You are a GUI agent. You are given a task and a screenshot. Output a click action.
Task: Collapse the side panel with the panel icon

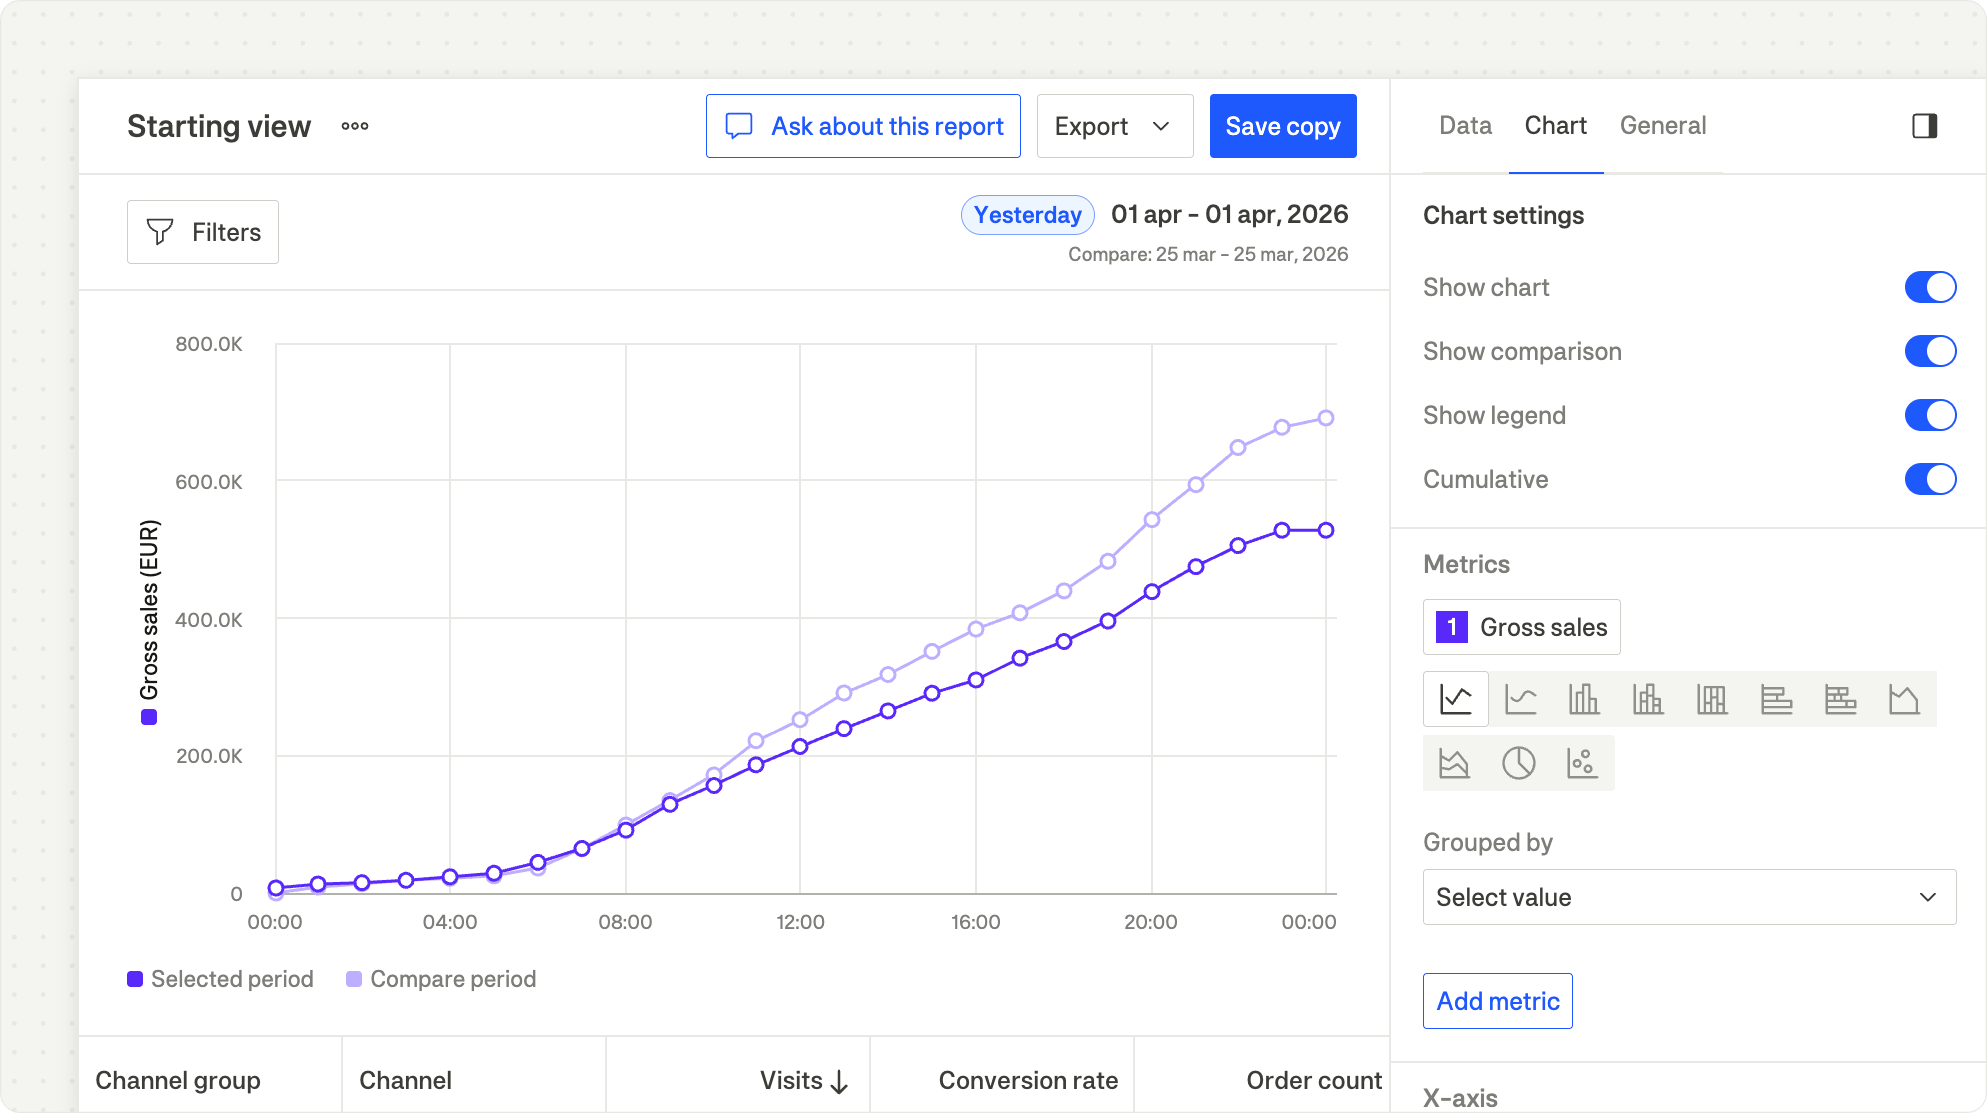coord(1924,126)
